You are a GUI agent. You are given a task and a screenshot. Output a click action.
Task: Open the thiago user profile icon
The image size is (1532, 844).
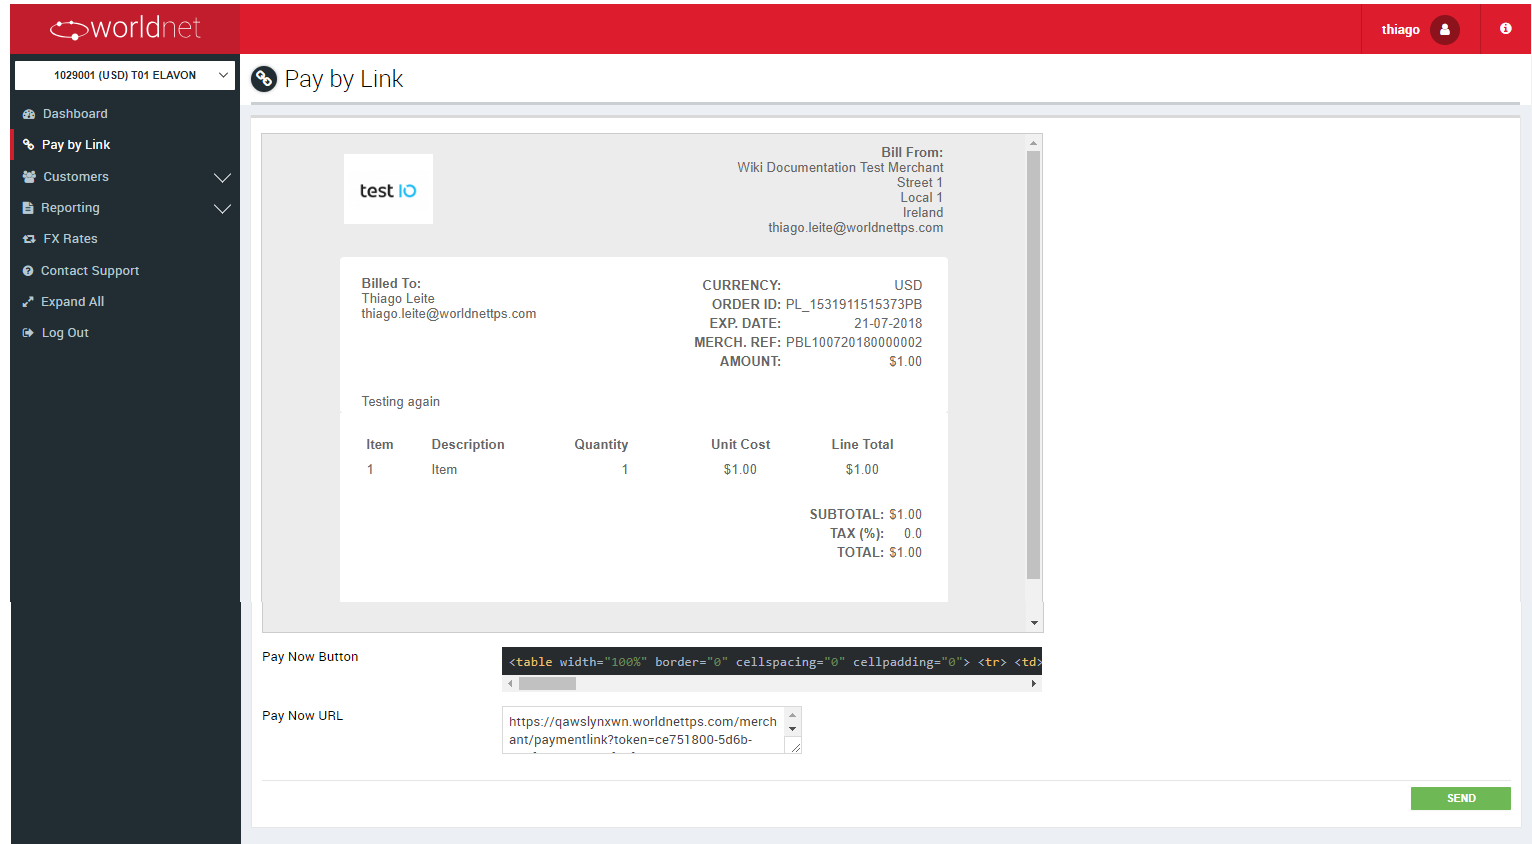[x=1445, y=29]
